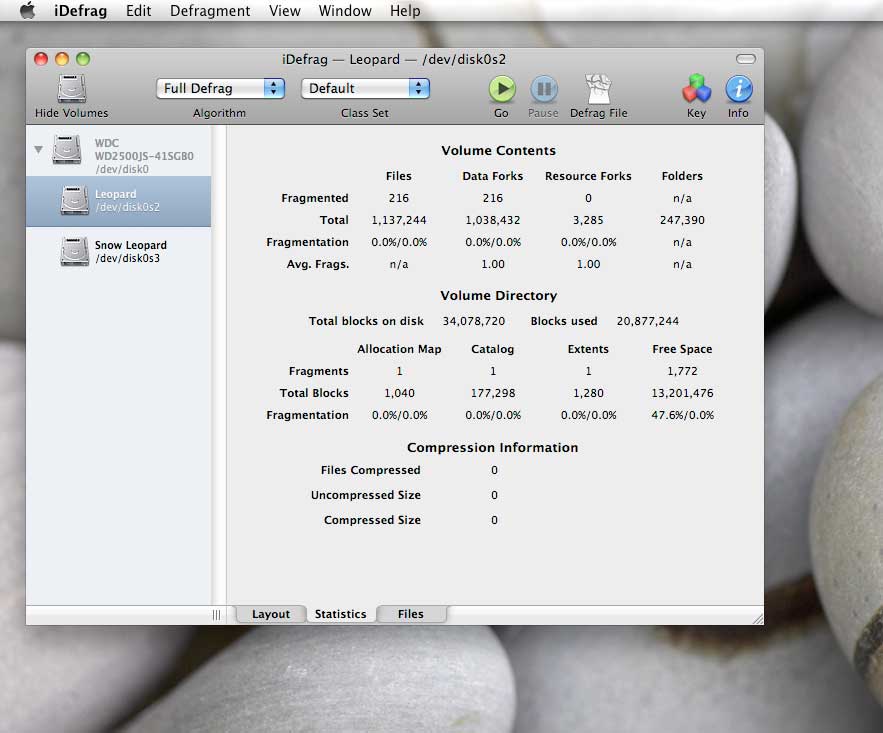Click the sidebar splitter resize handle
Viewport: 883px width, 733px height.
point(216,615)
